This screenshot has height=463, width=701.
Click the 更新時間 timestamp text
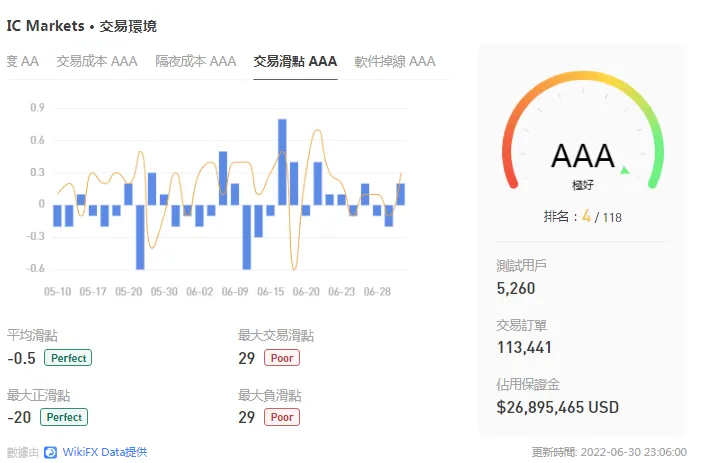[x=609, y=452]
